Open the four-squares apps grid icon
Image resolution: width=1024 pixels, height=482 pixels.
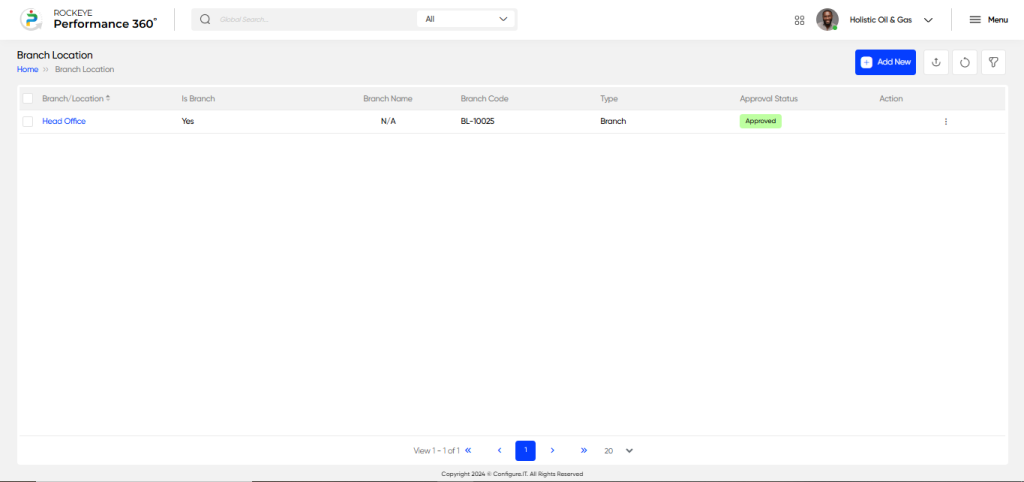[799, 20]
